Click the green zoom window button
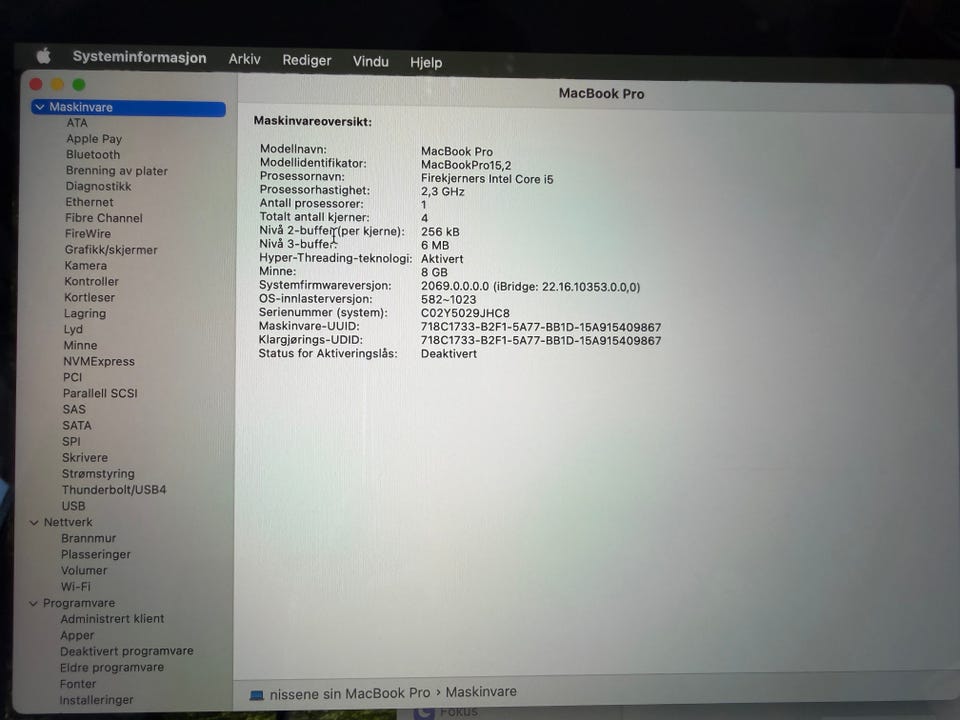 click(79, 84)
